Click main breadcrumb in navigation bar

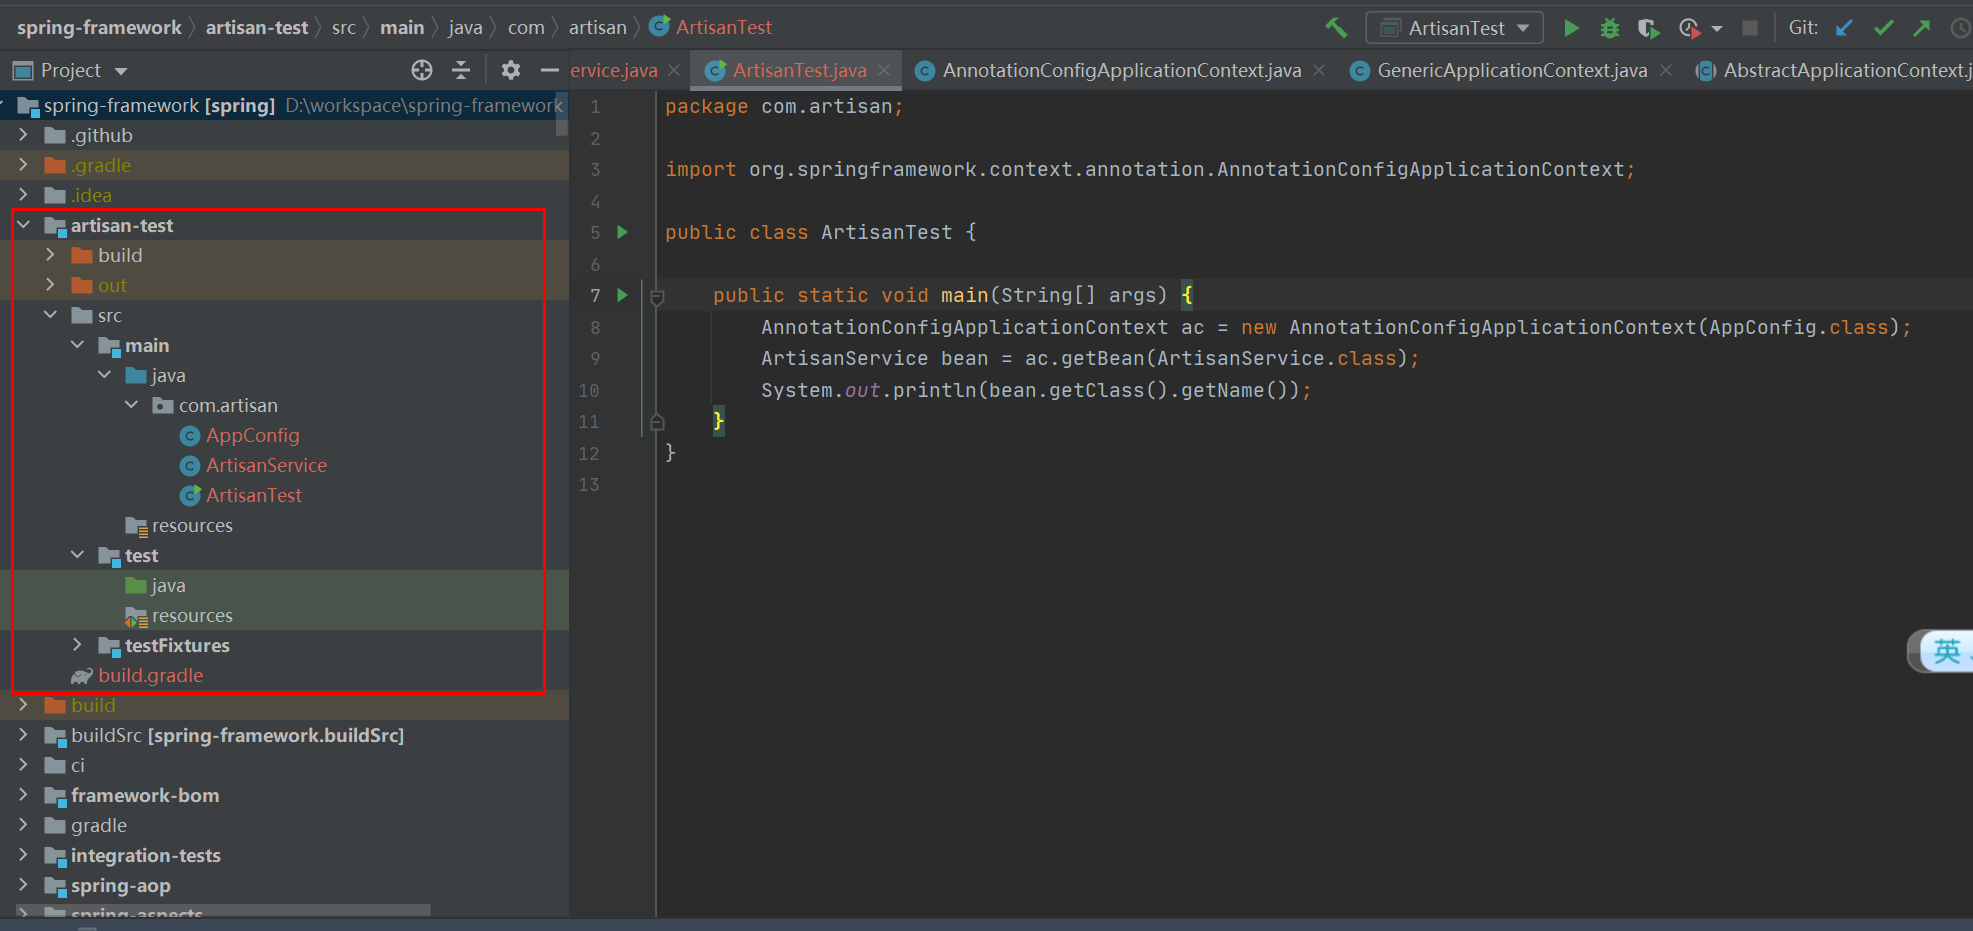click(x=402, y=27)
